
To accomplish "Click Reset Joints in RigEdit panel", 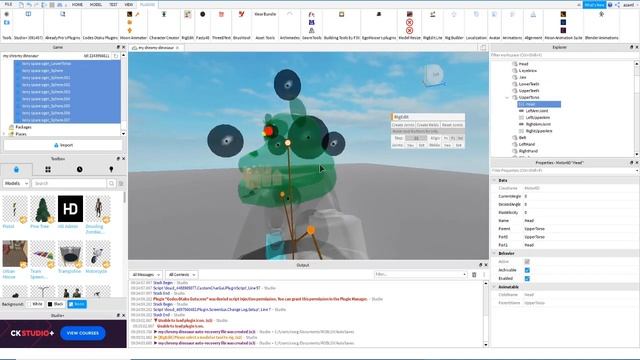I will point(452,125).
